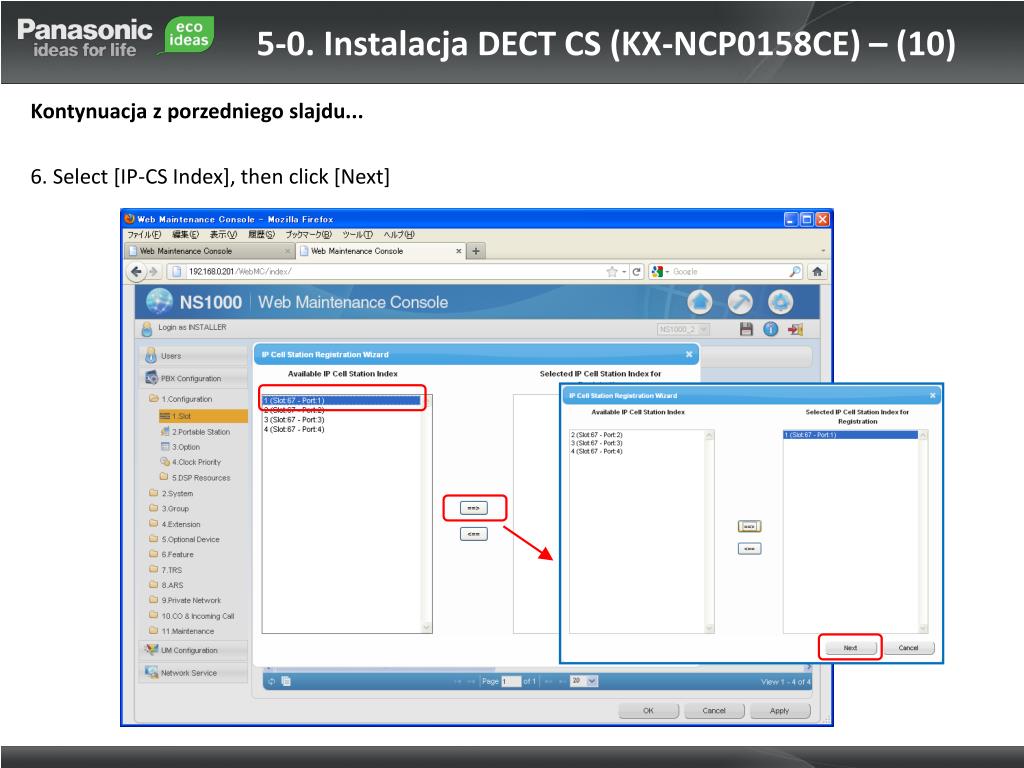Click the ==> move button in left wizard

pos(473,508)
